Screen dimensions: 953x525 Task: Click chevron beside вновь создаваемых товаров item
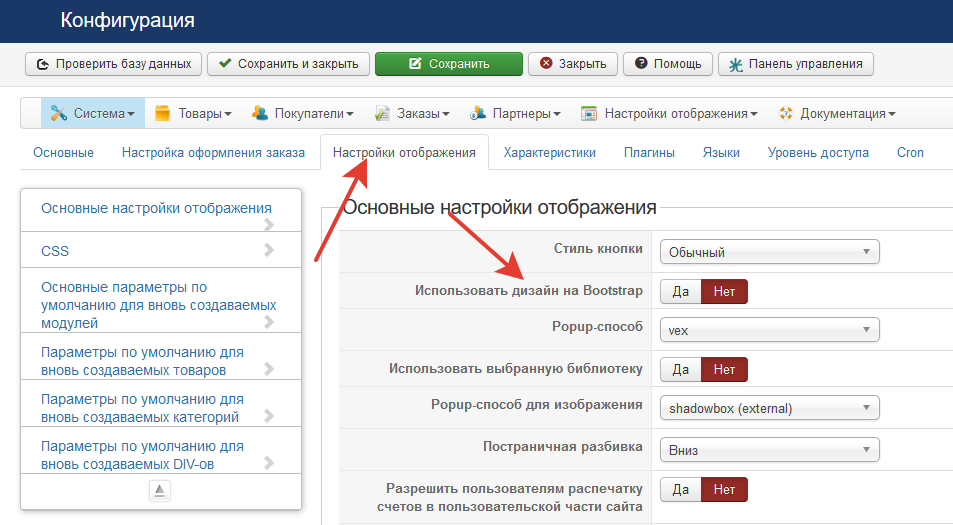(x=269, y=369)
